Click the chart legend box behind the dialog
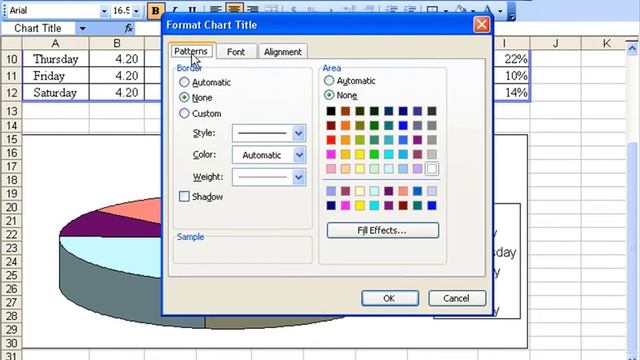This screenshot has height=360, width=640. [507, 261]
